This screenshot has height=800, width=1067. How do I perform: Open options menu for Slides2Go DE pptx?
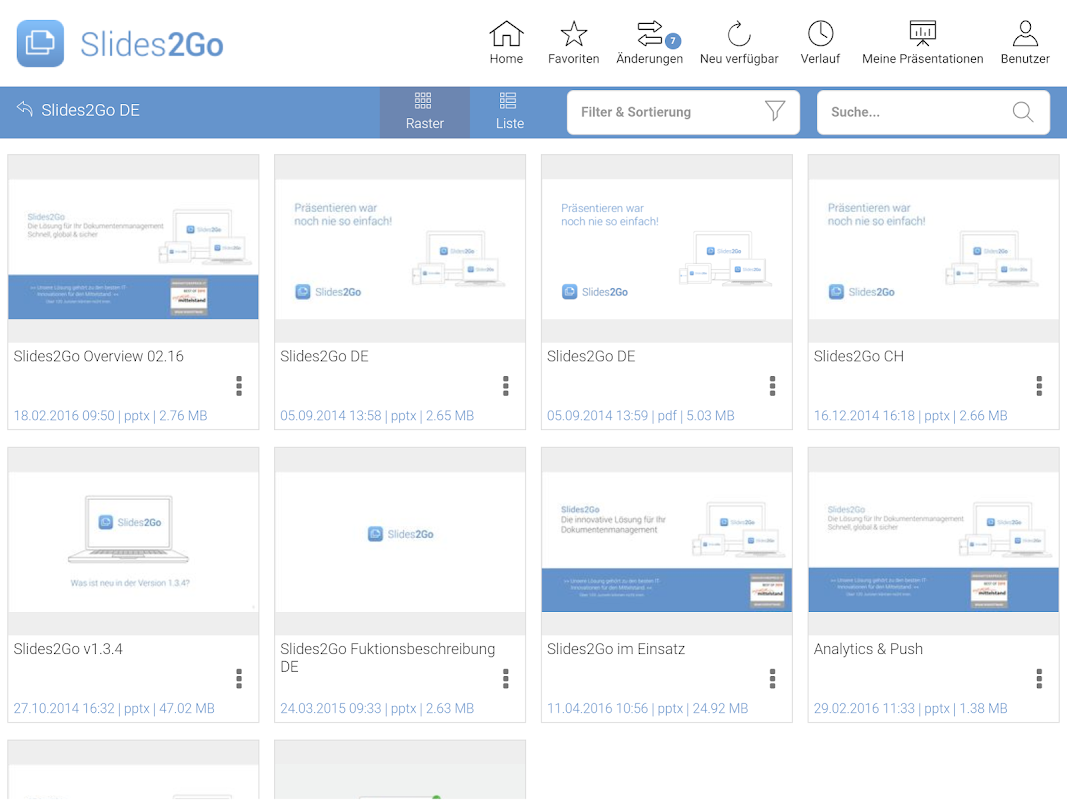click(x=506, y=386)
